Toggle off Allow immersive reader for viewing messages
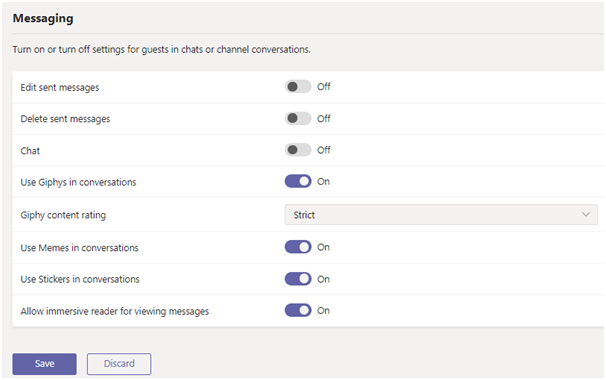606x380 pixels. pyautogui.click(x=298, y=310)
